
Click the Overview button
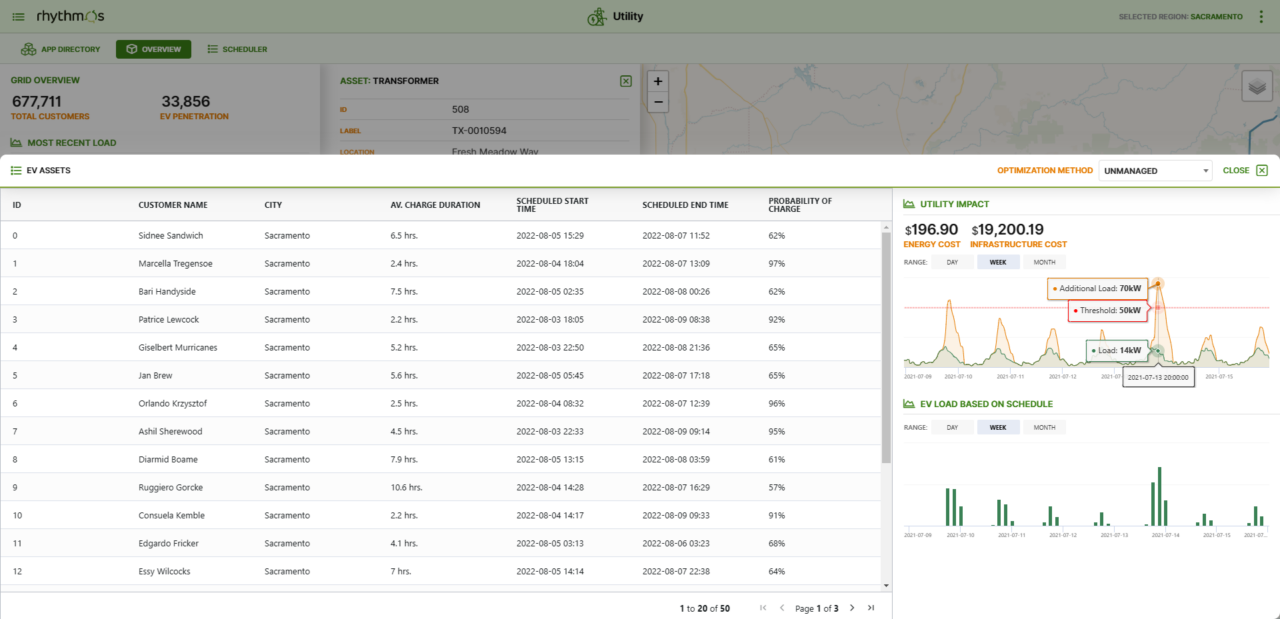coord(153,49)
